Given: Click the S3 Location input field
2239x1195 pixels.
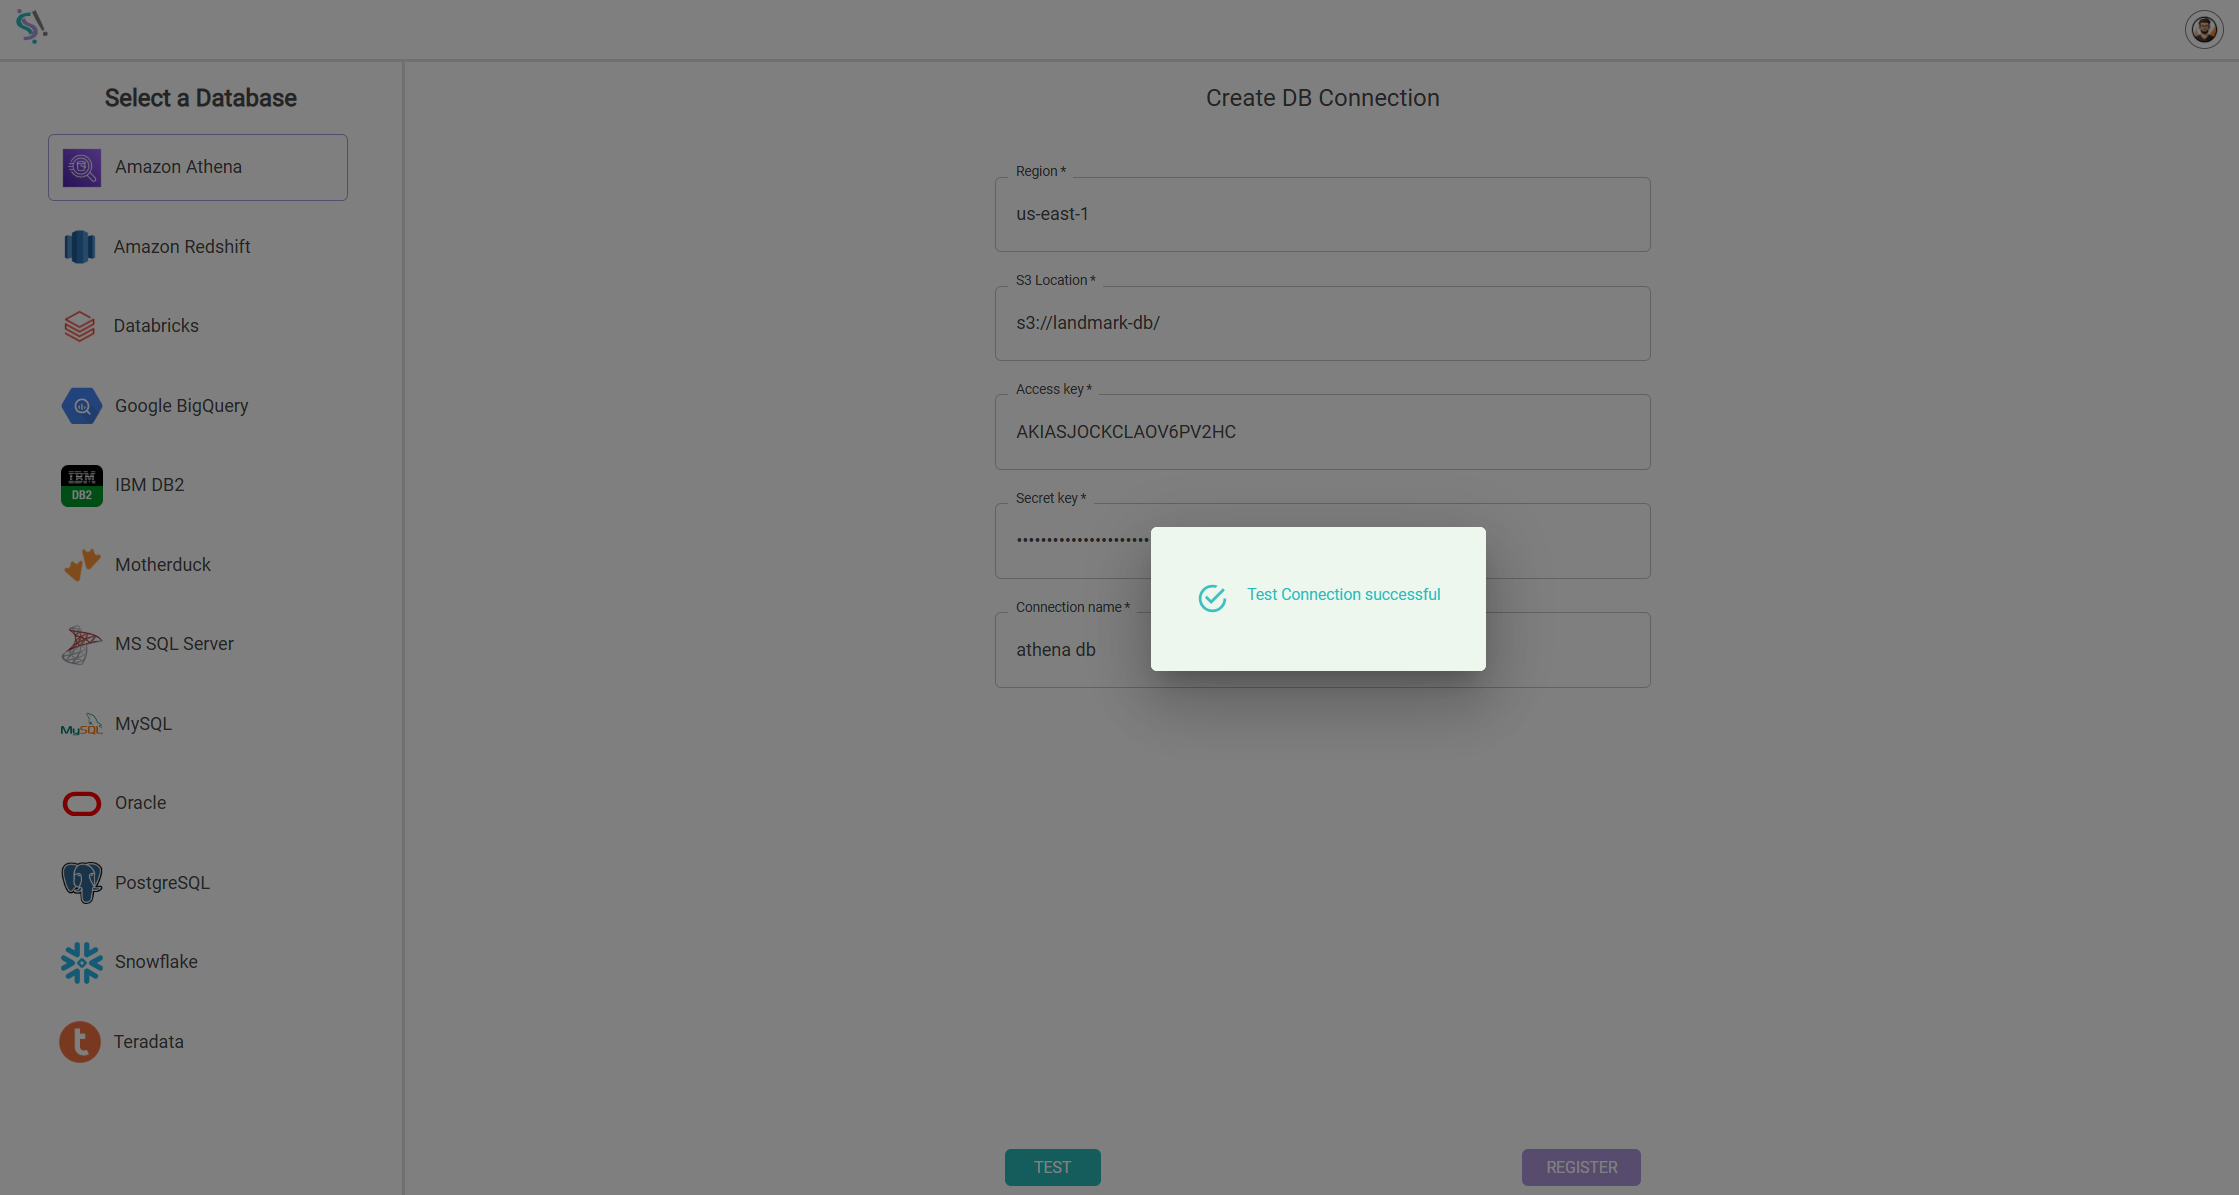Looking at the screenshot, I should 1322,321.
